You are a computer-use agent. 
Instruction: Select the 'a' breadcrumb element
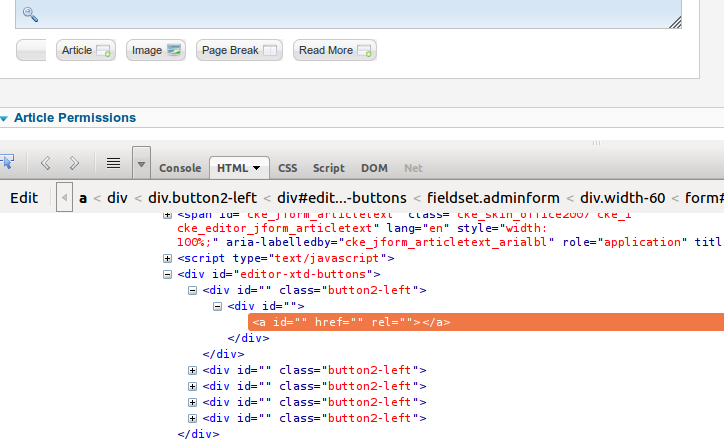pos(83,198)
